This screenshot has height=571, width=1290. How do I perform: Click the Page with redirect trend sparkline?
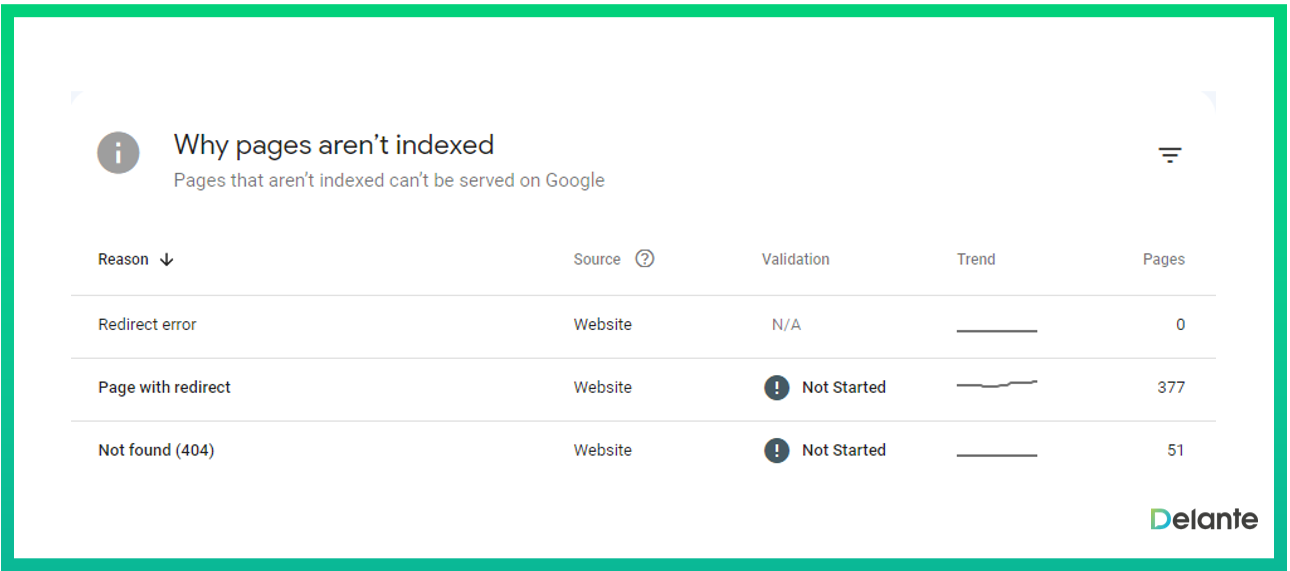coord(996,384)
